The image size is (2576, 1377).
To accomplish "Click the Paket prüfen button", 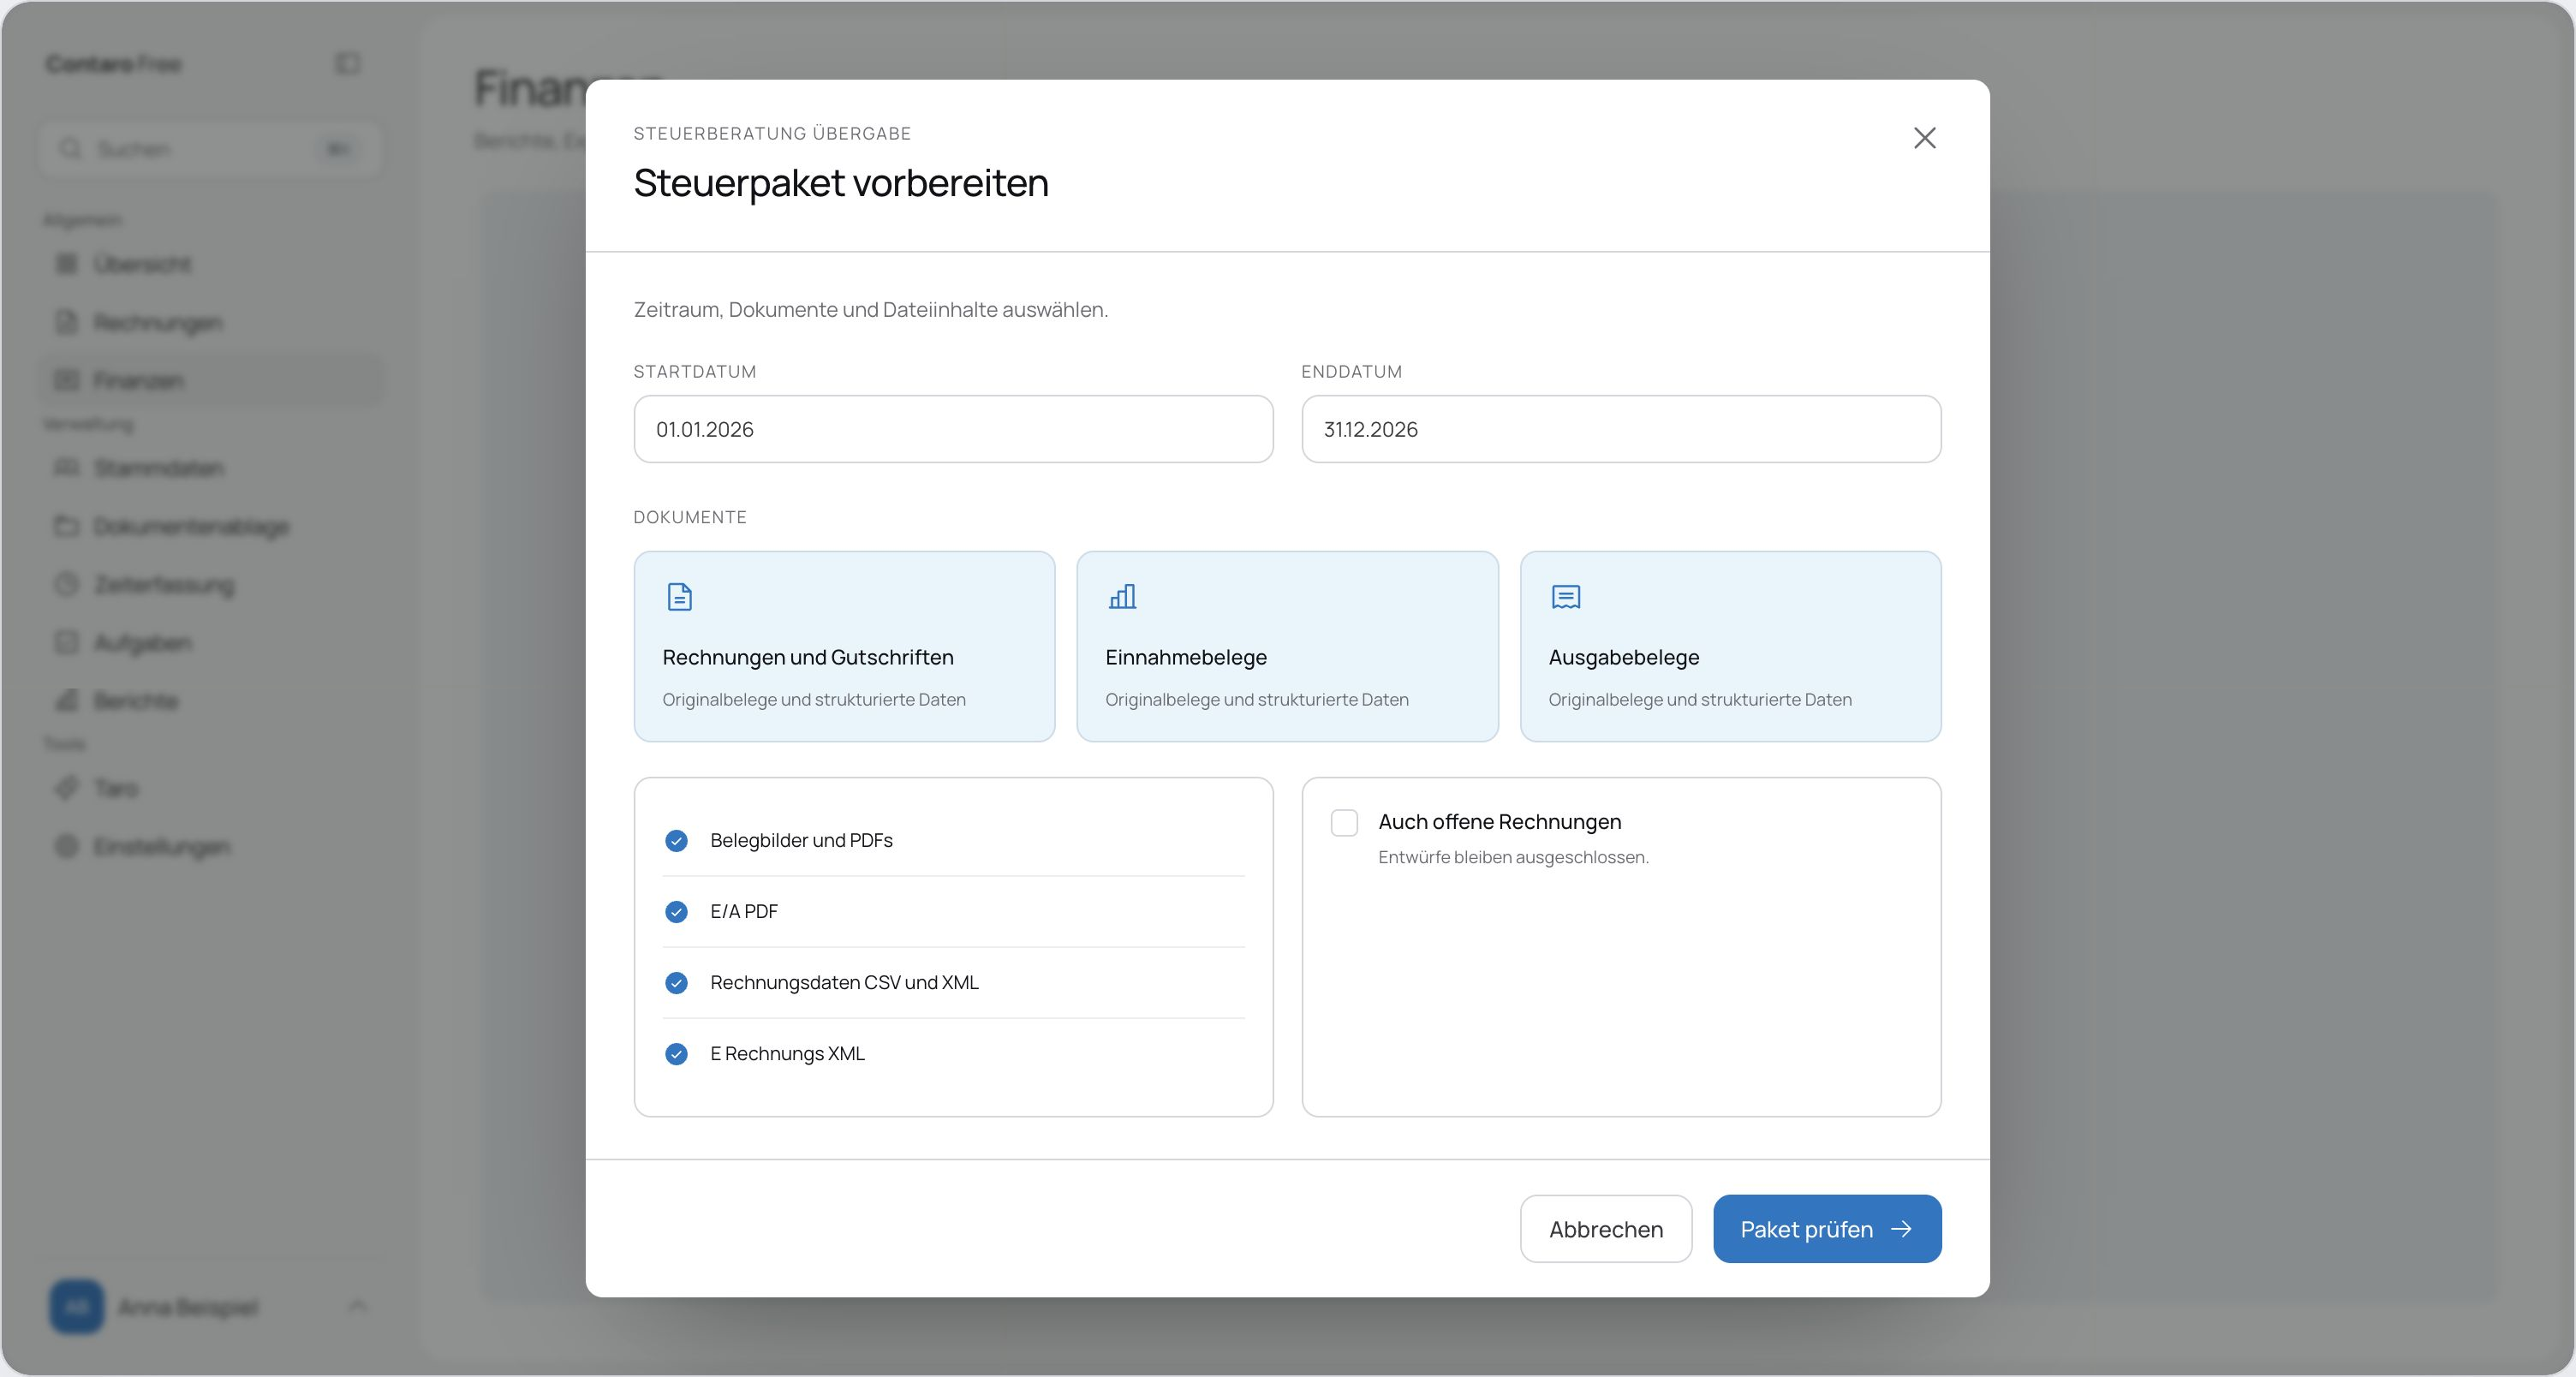I will 1827,1229.
